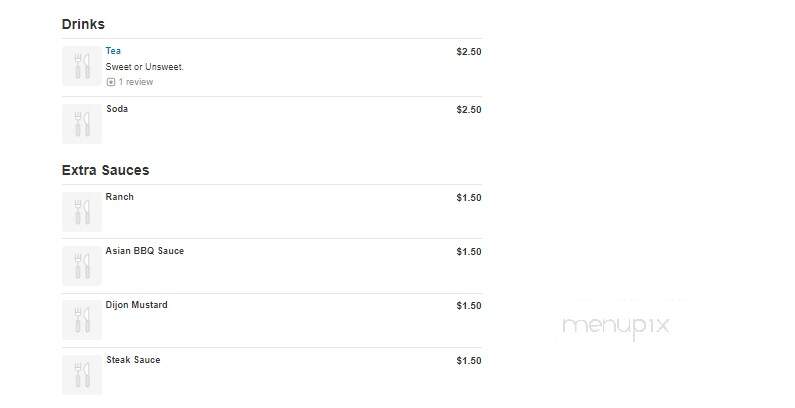The height and width of the screenshot is (408, 795).
Task: Open the 1 review link under Tea
Action: click(135, 82)
